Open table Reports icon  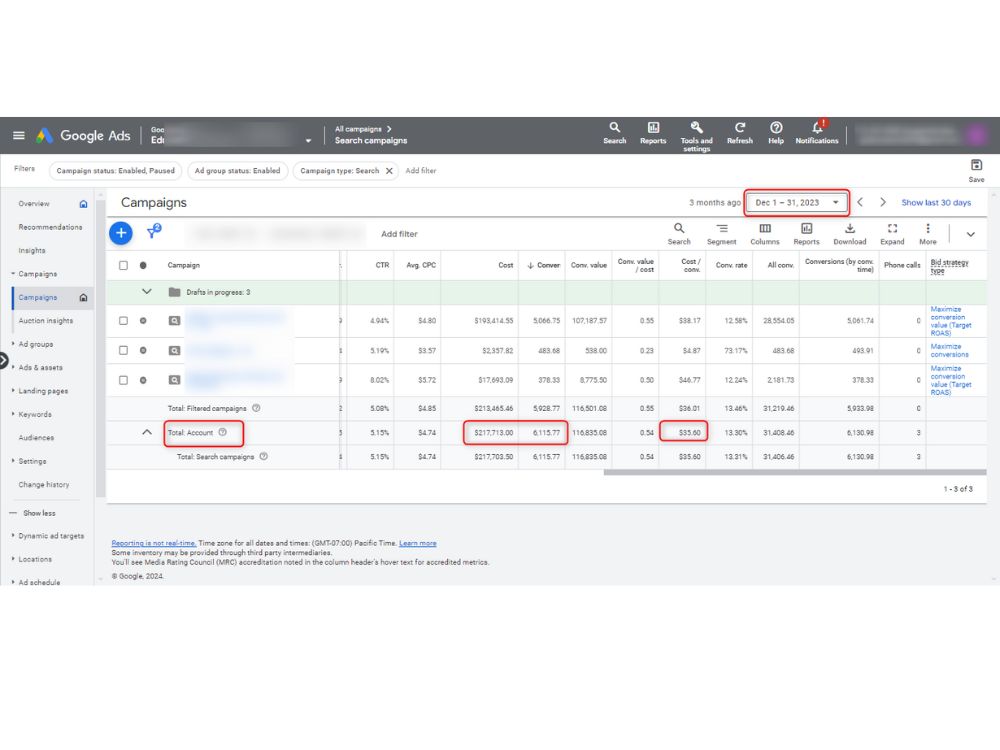tap(806, 233)
